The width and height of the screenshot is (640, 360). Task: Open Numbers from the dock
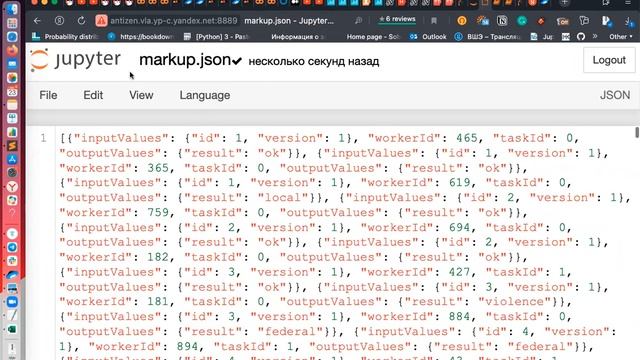pyautogui.click(x=12, y=132)
